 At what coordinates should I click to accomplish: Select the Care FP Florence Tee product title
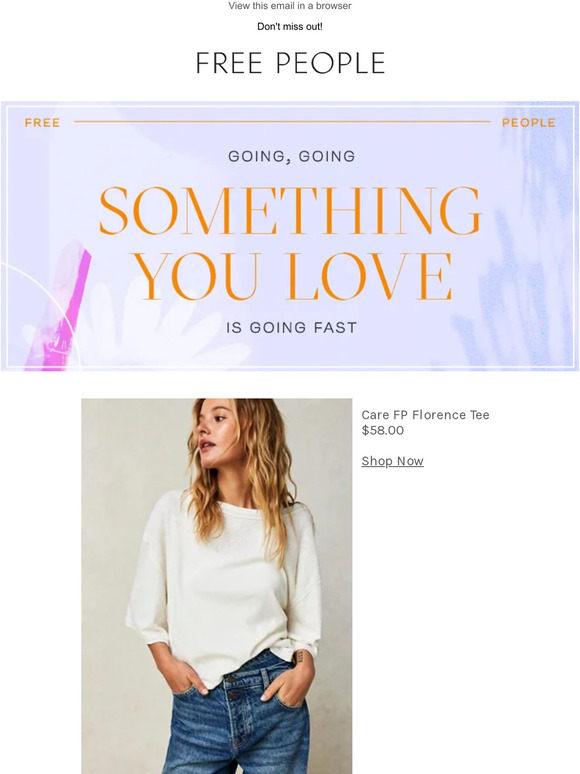pyautogui.click(x=425, y=415)
